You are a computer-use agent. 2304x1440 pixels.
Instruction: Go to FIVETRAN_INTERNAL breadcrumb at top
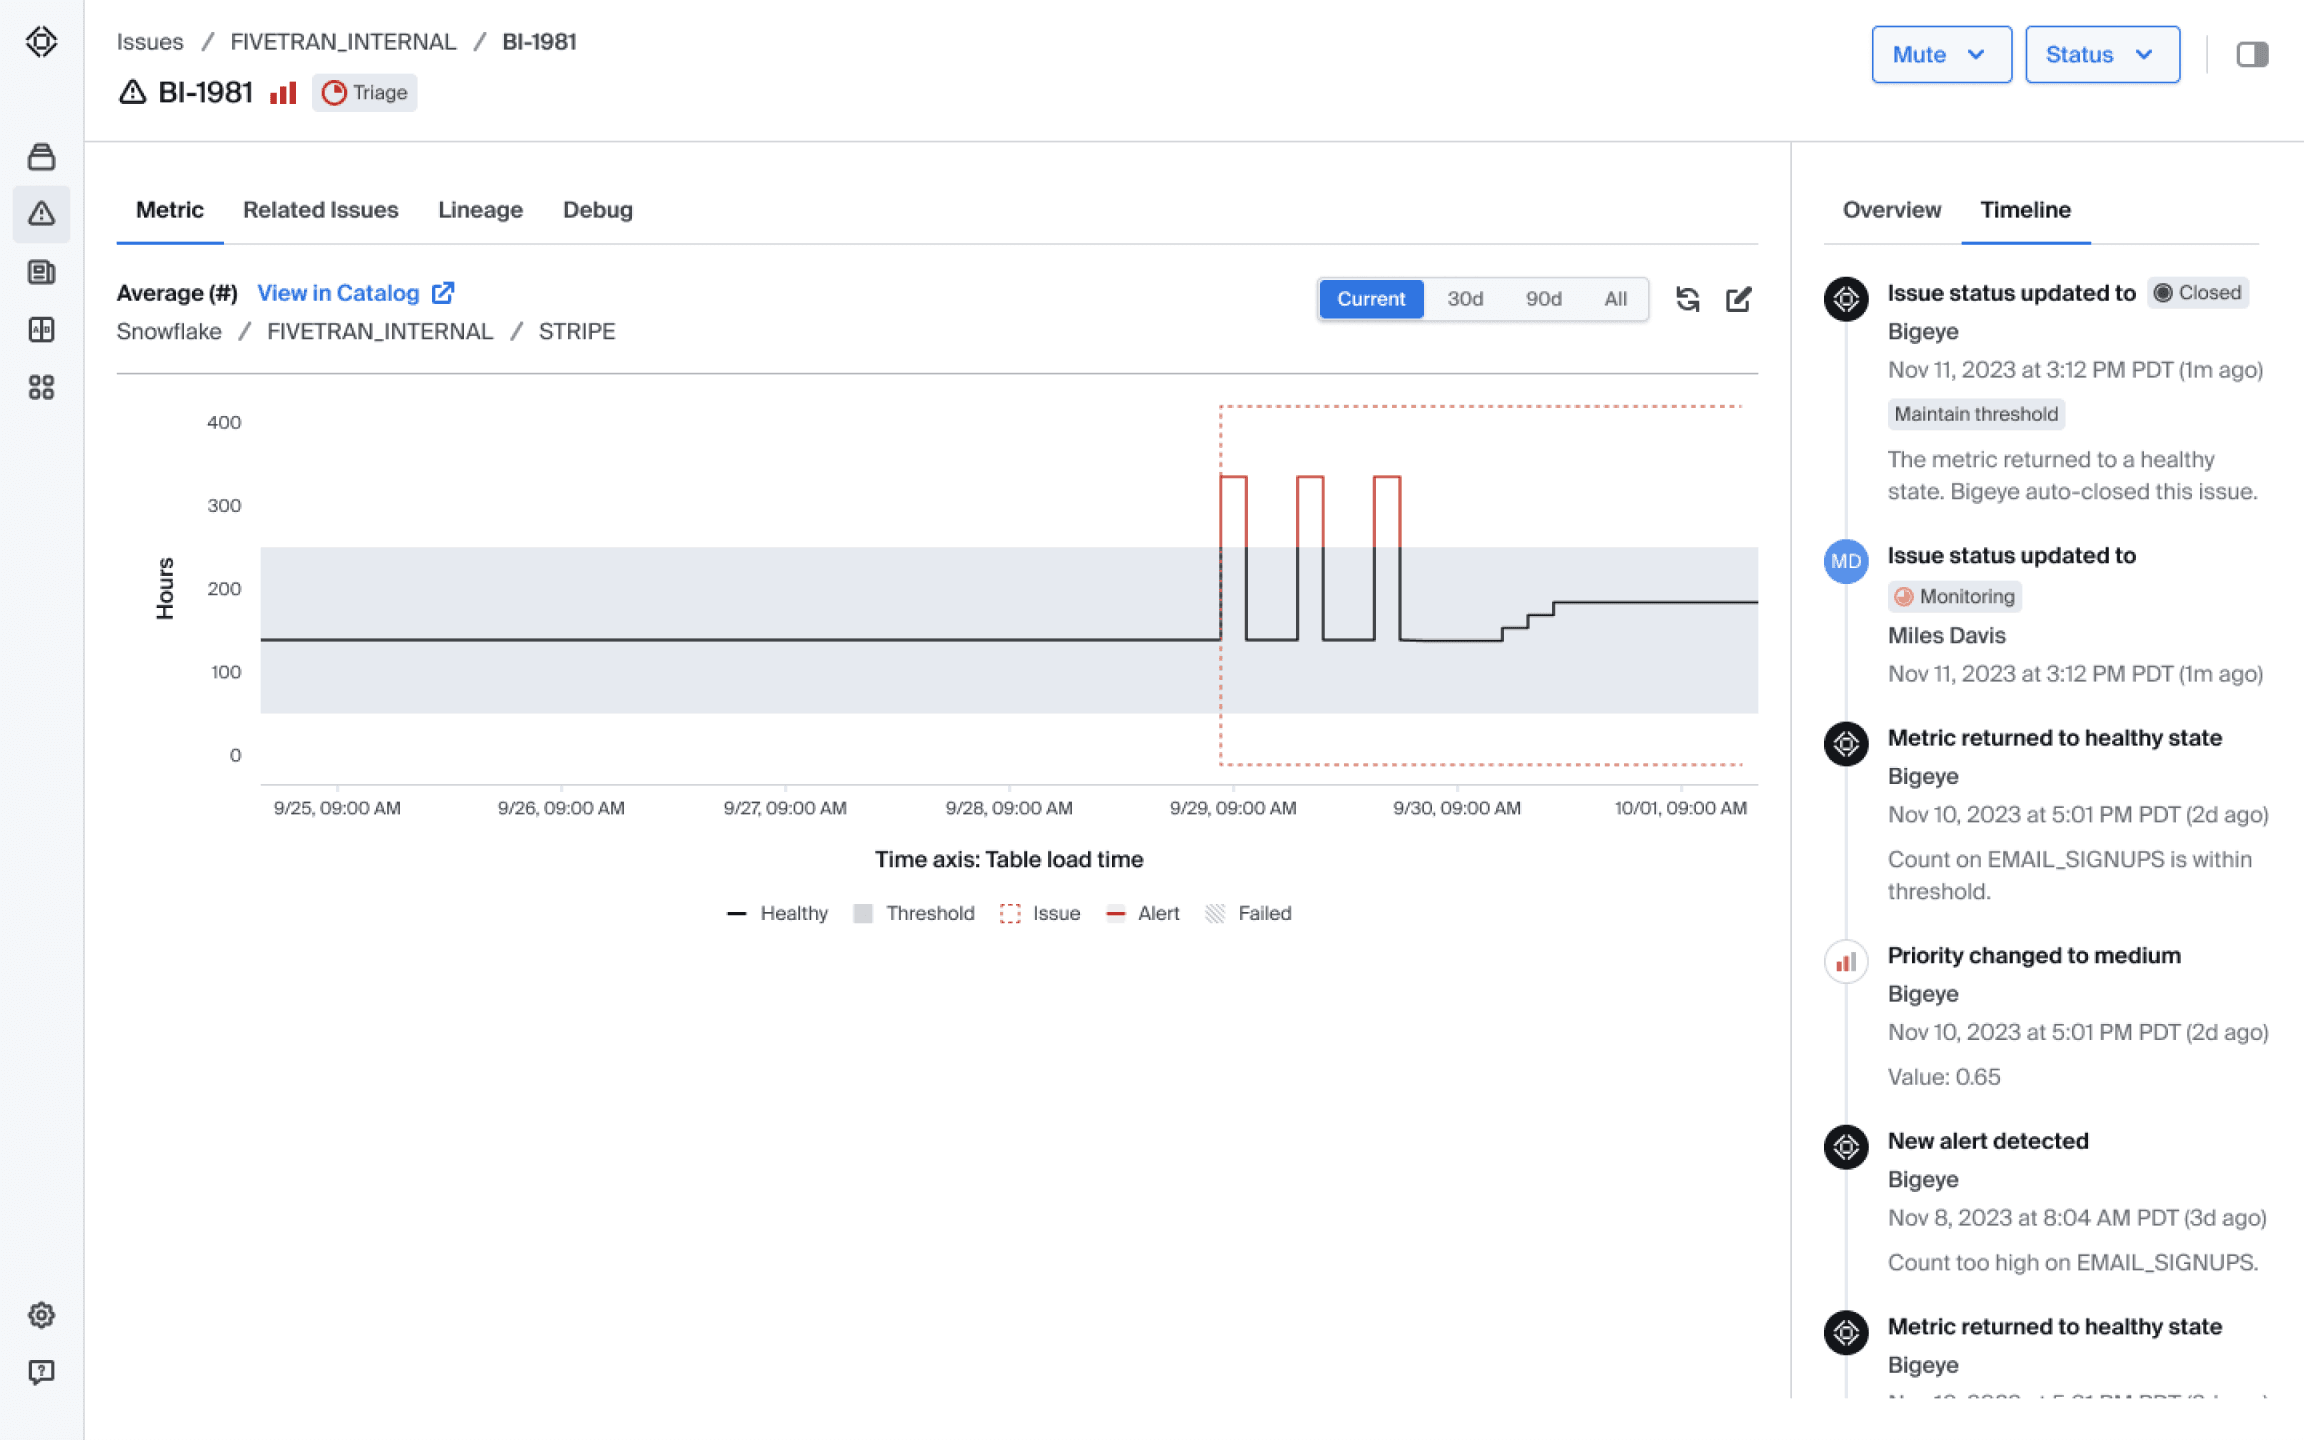click(x=343, y=42)
